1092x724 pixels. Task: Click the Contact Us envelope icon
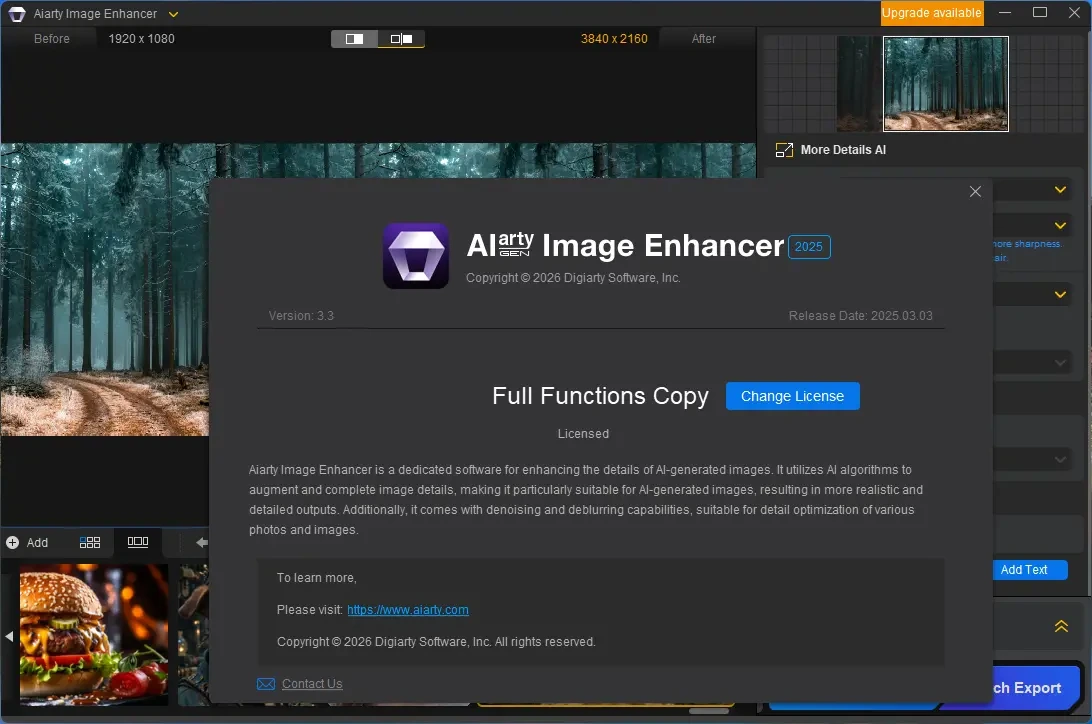[266, 684]
